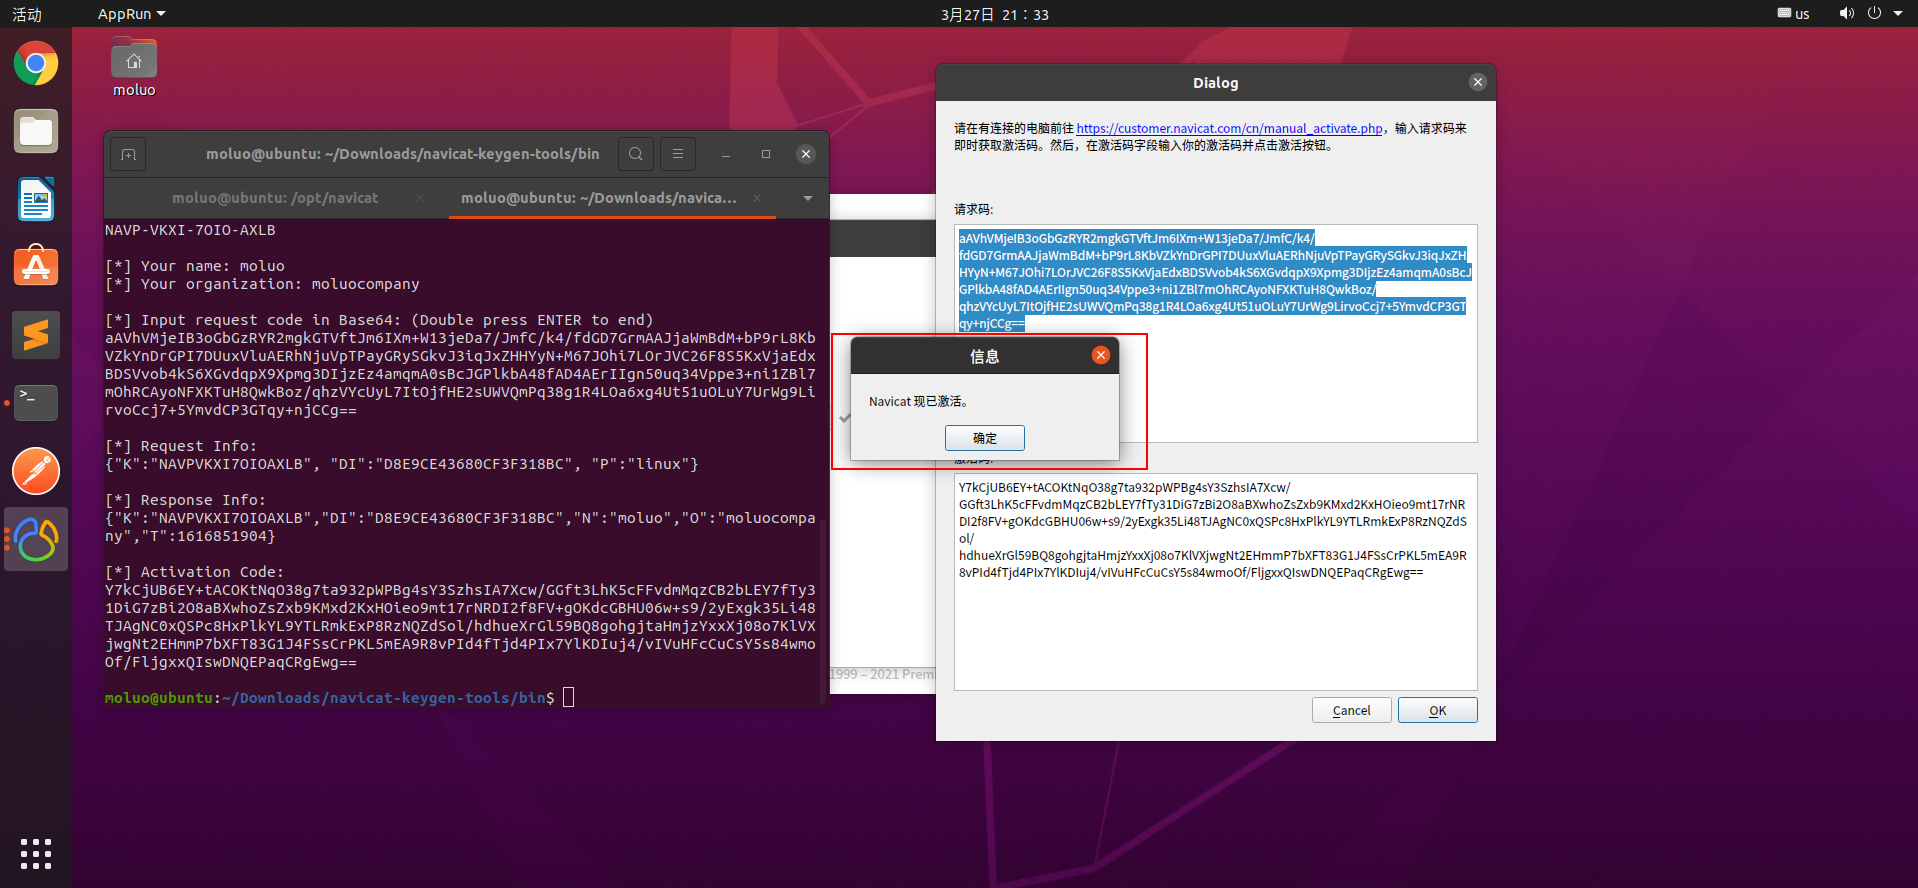Screen dimensions: 1918x888
Task: Select Navicat icon in the dock
Action: [36, 539]
